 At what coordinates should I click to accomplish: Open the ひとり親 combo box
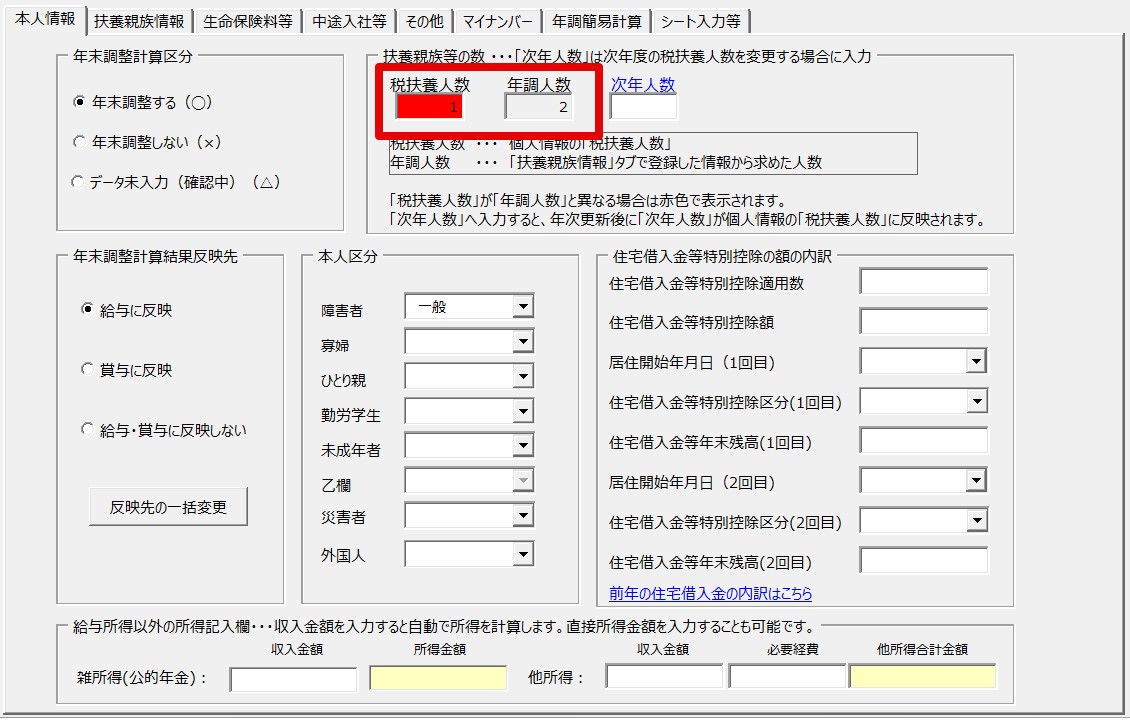pos(522,377)
